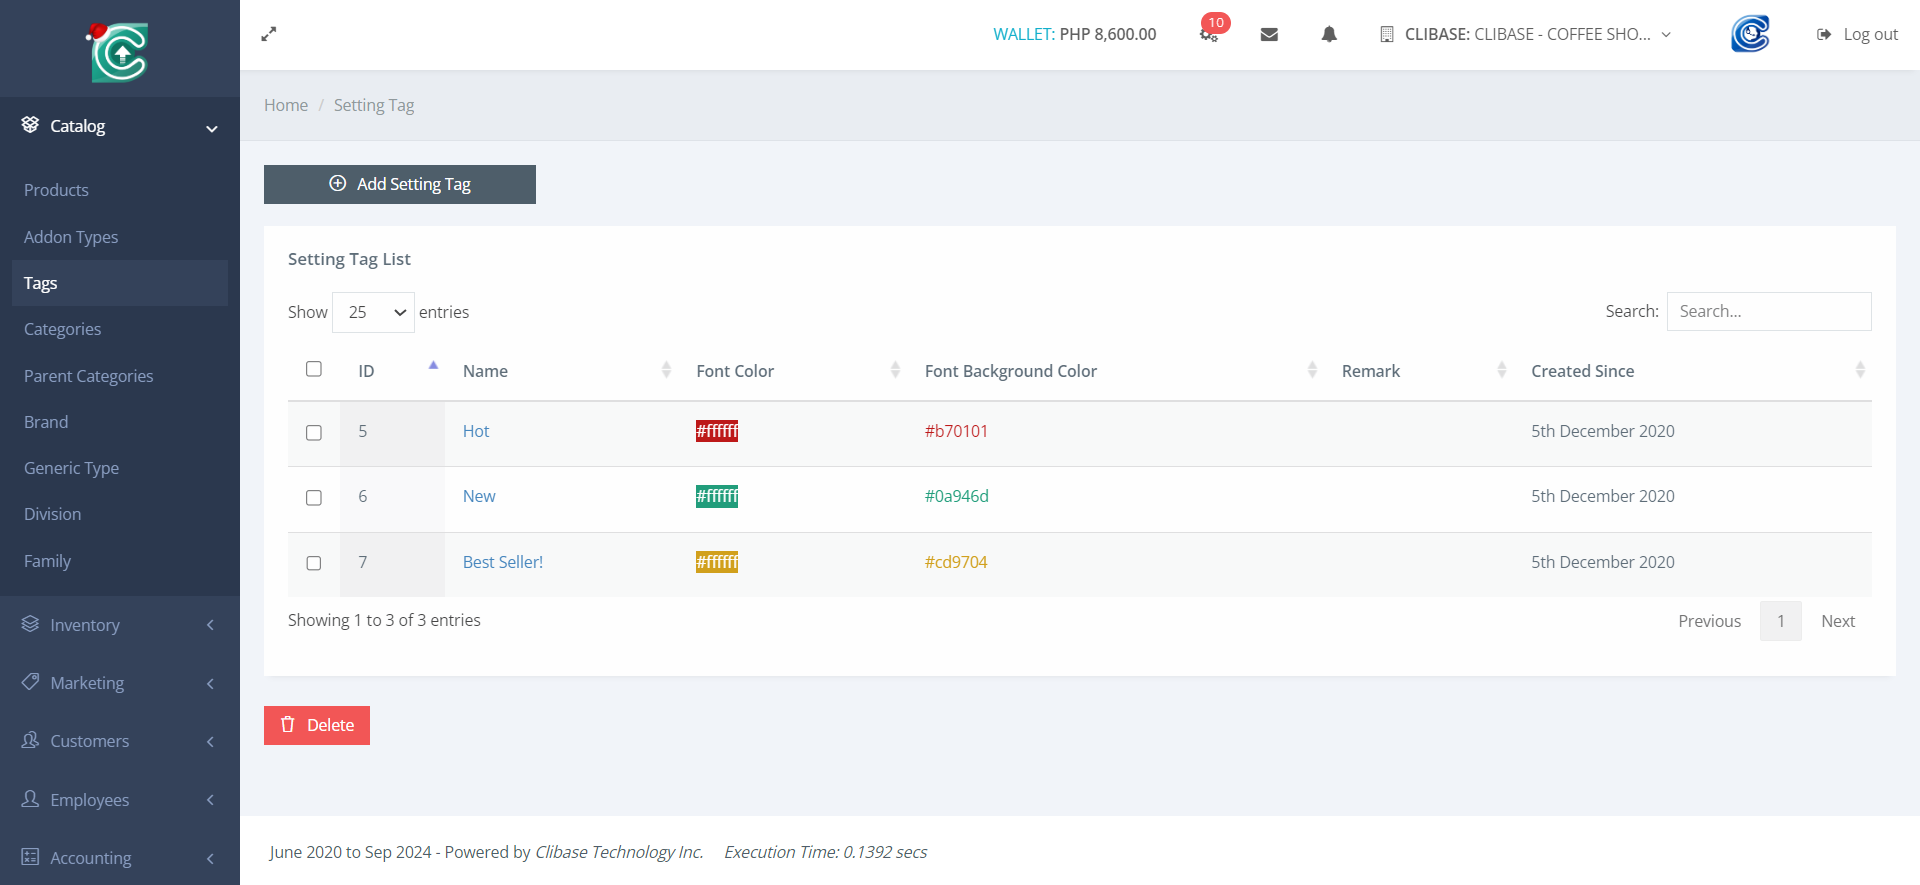Open the Show entries count dropdown
The width and height of the screenshot is (1920, 885).
point(373,312)
